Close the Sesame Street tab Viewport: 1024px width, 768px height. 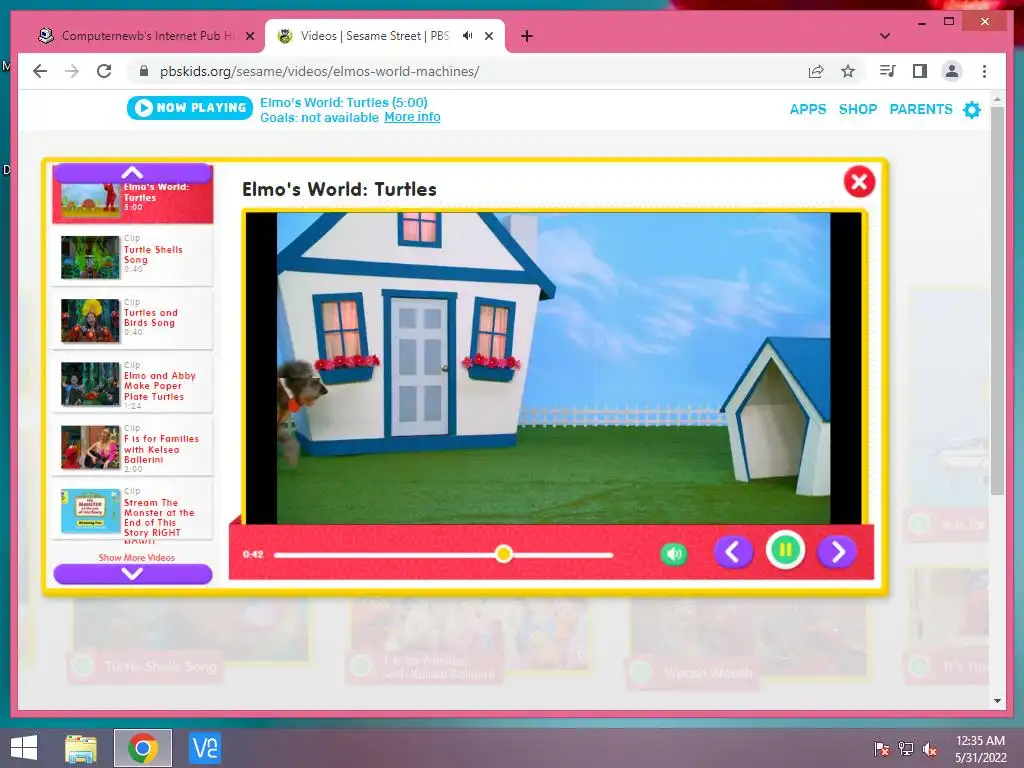click(x=489, y=36)
